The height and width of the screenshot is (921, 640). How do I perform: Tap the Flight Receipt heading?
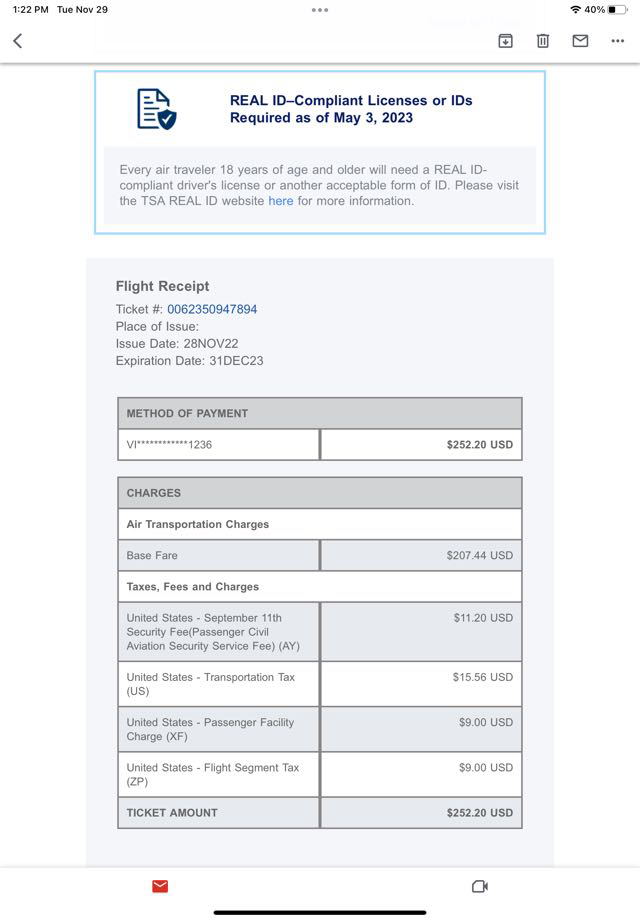click(x=163, y=286)
